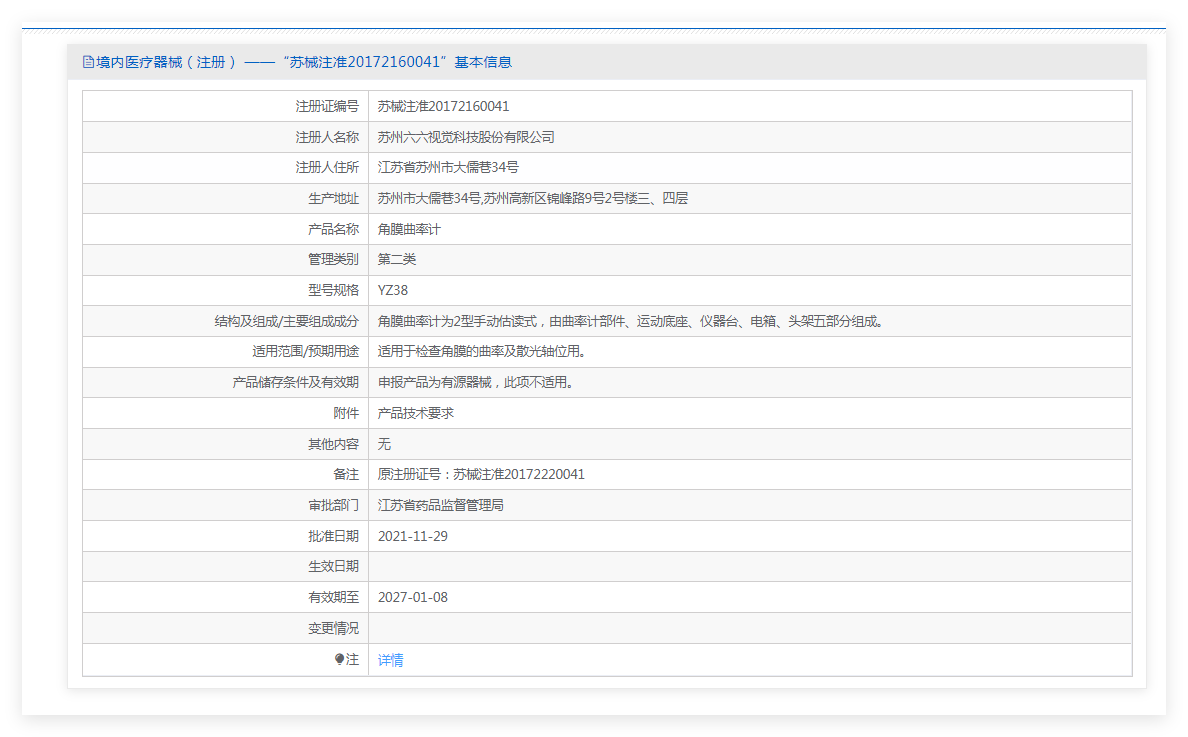The image size is (1188, 737).
Task: Click the 附件 label
Action: tap(346, 414)
